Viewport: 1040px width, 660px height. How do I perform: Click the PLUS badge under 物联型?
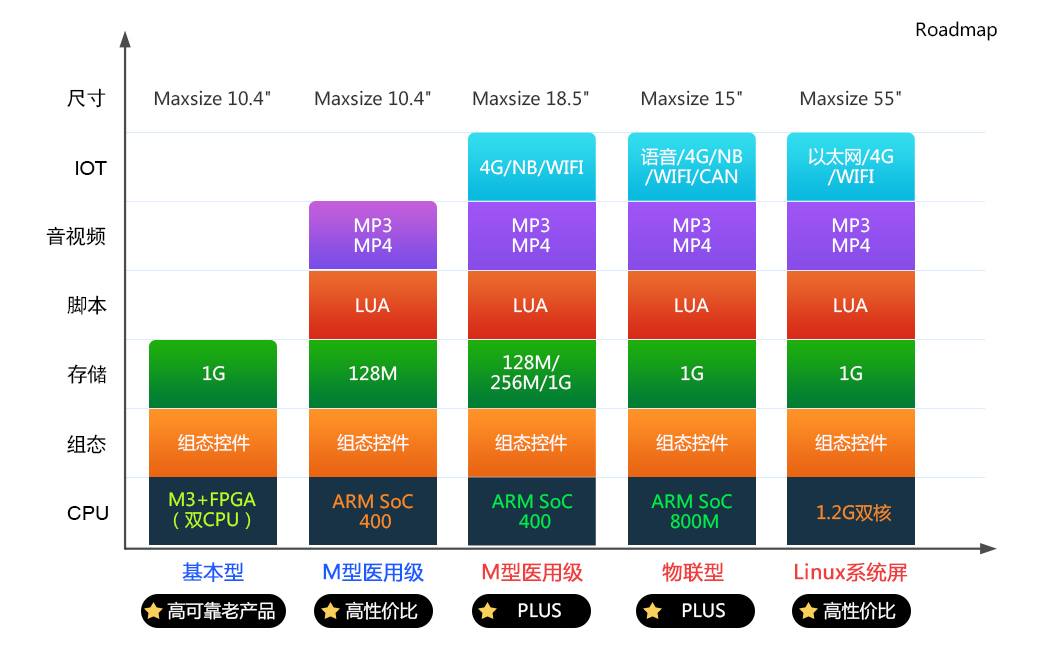click(x=695, y=611)
